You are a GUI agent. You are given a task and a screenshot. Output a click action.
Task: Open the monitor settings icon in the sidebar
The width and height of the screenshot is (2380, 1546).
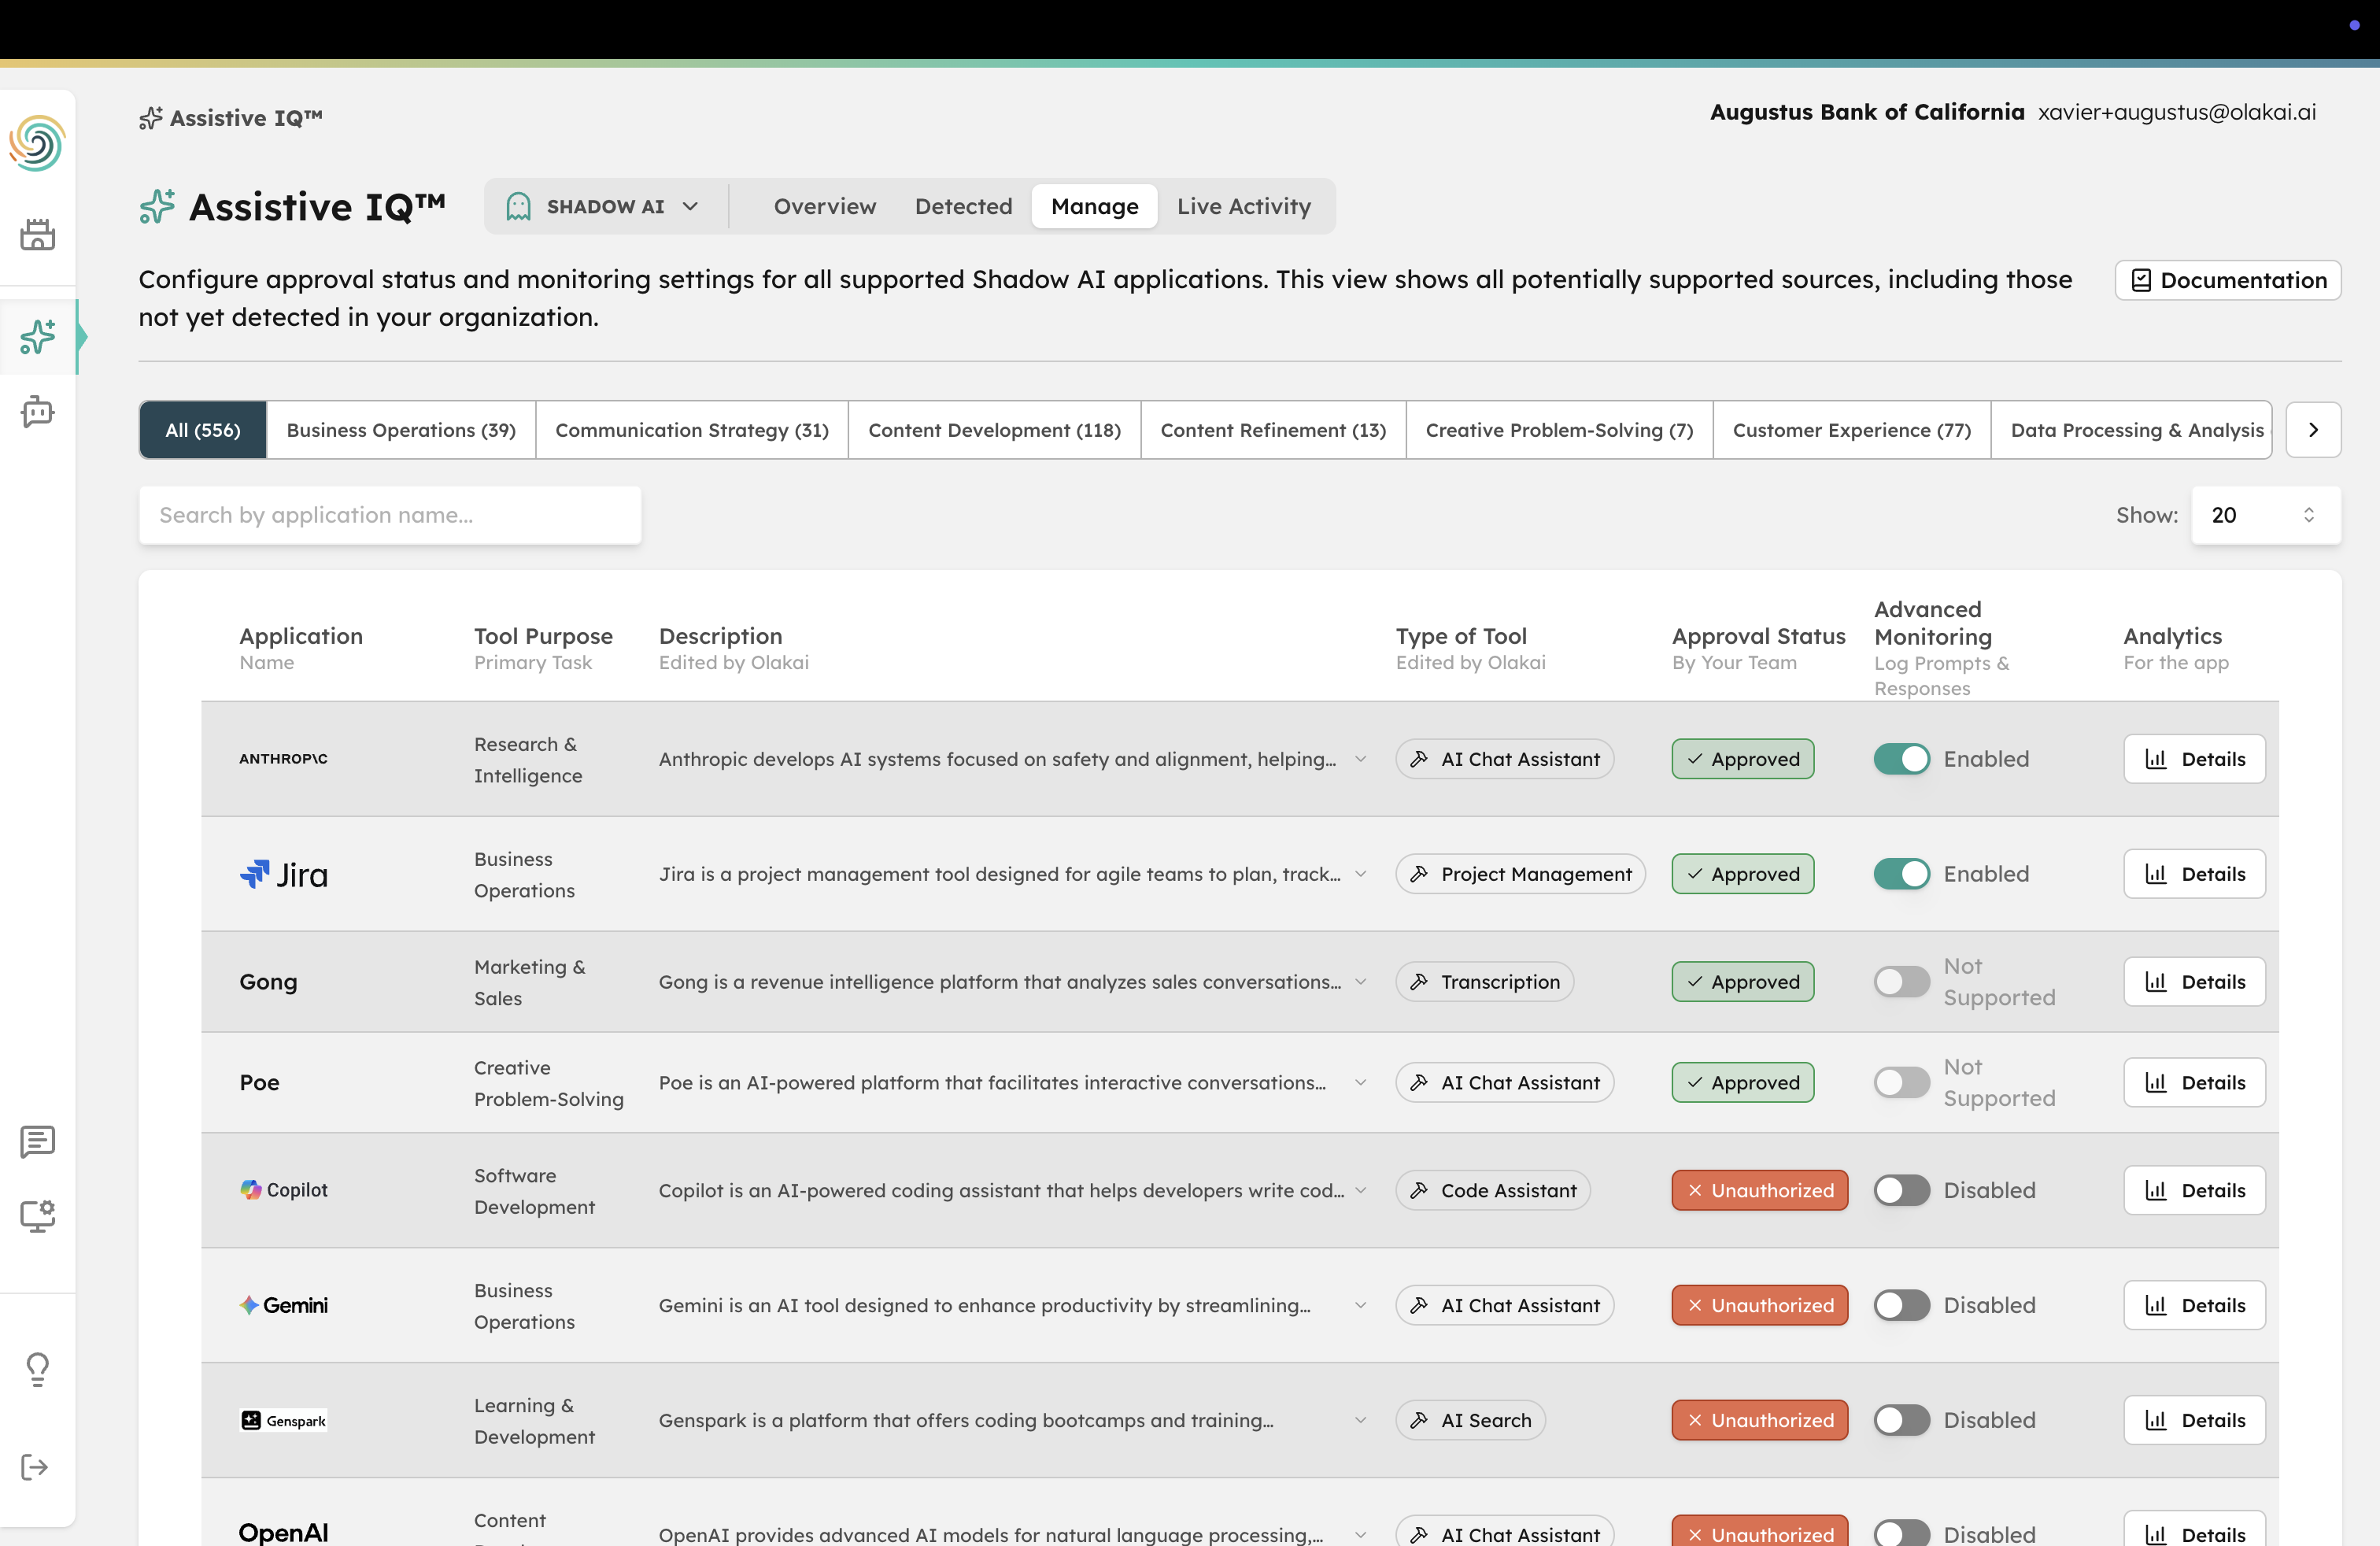pyautogui.click(x=37, y=1216)
